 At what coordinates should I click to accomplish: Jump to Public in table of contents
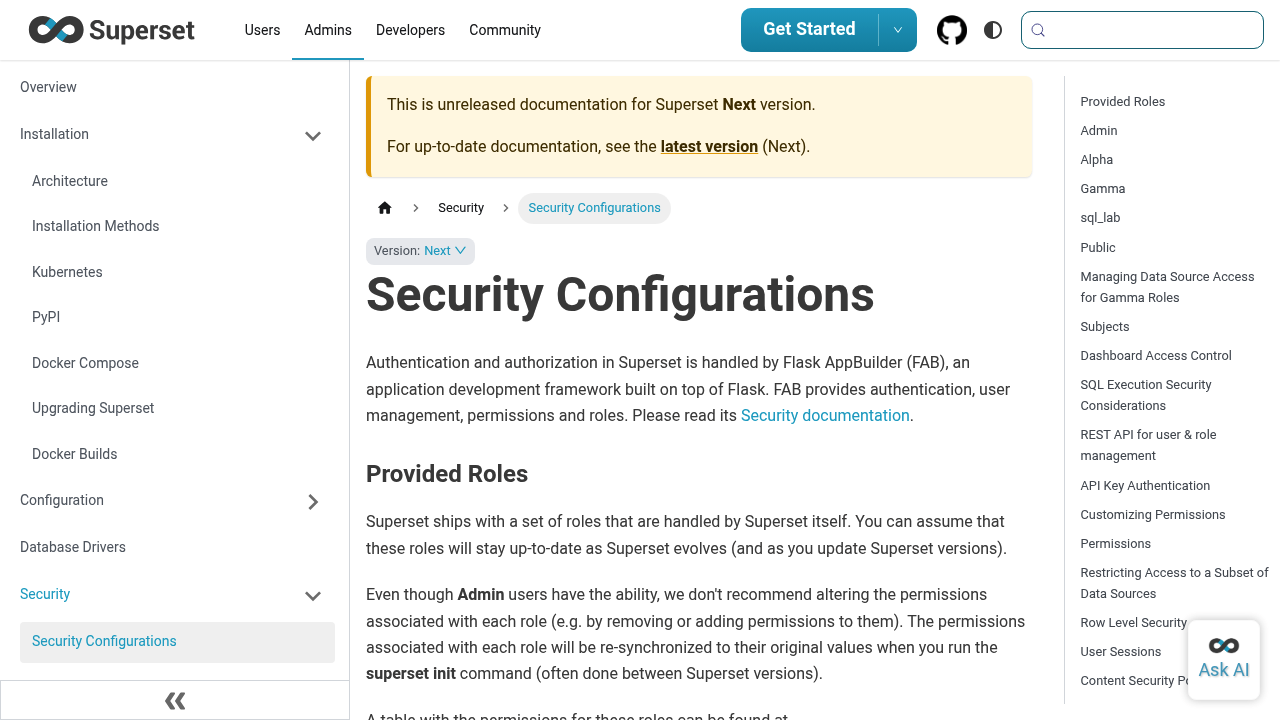coord(1098,248)
